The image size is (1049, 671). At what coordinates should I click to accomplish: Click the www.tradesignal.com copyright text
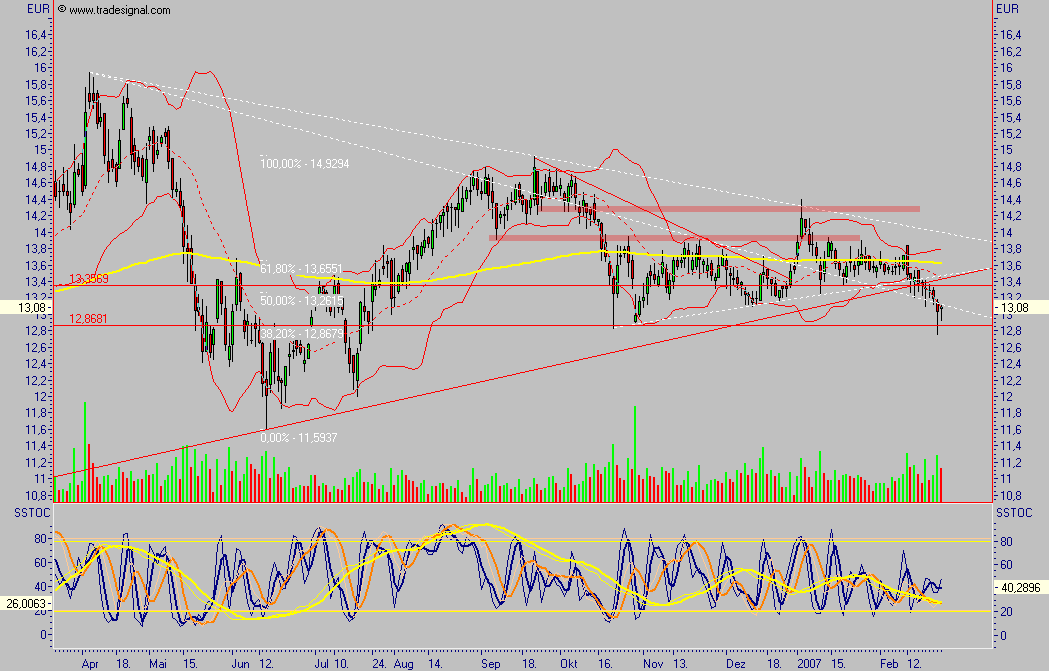(x=114, y=10)
